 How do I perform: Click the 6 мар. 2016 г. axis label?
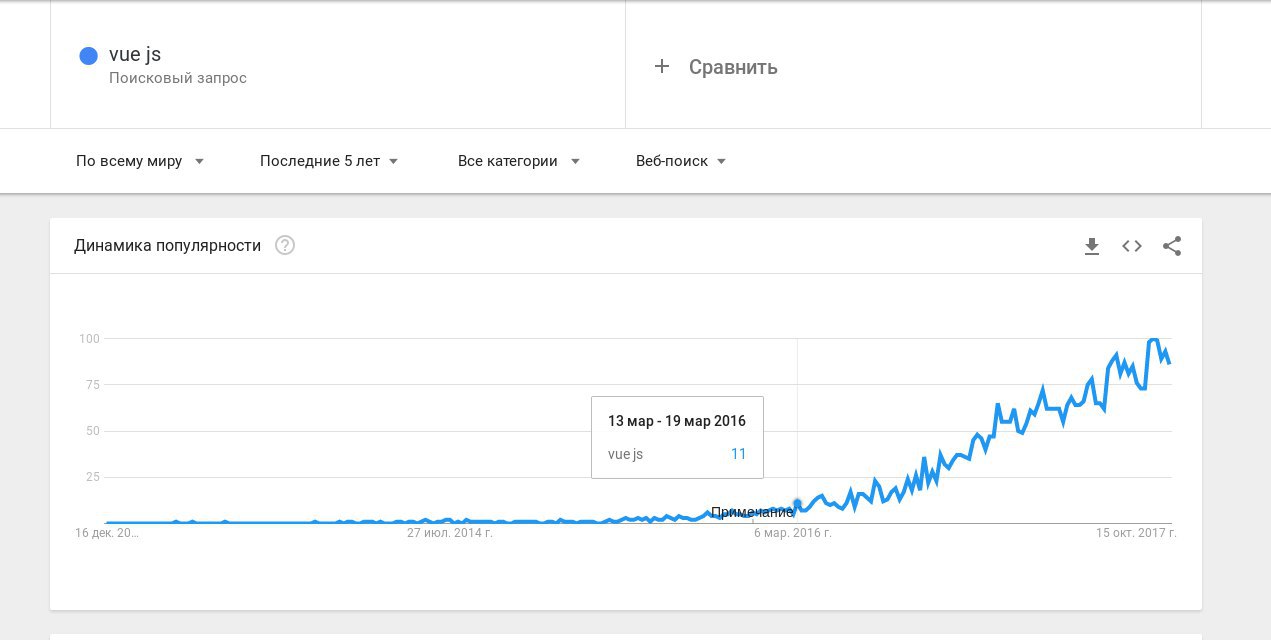793,533
